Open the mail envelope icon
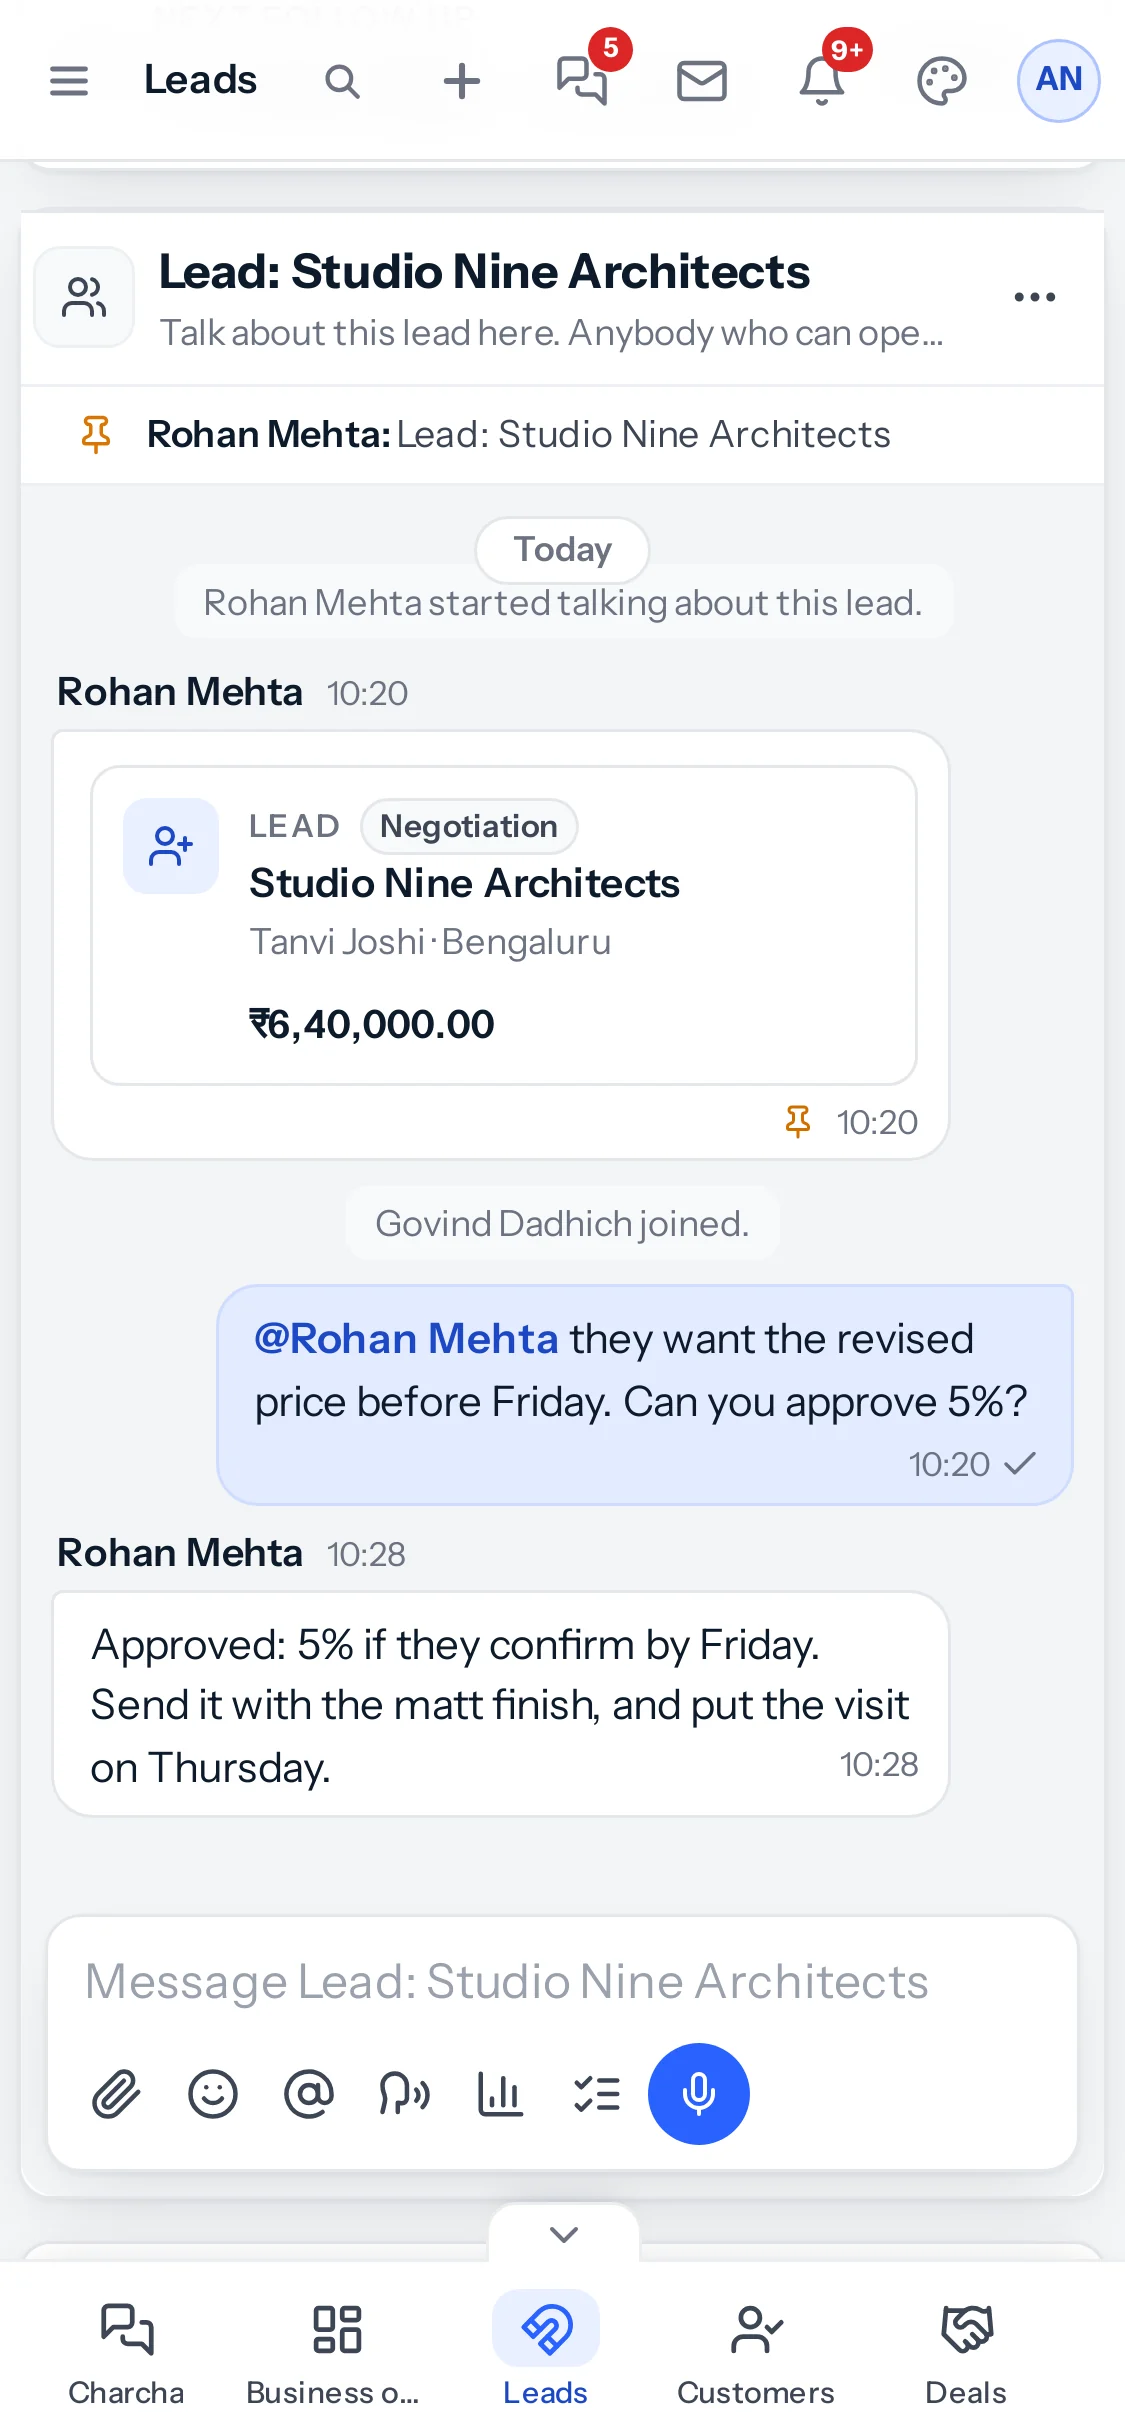The width and height of the screenshot is (1125, 2436). click(702, 81)
